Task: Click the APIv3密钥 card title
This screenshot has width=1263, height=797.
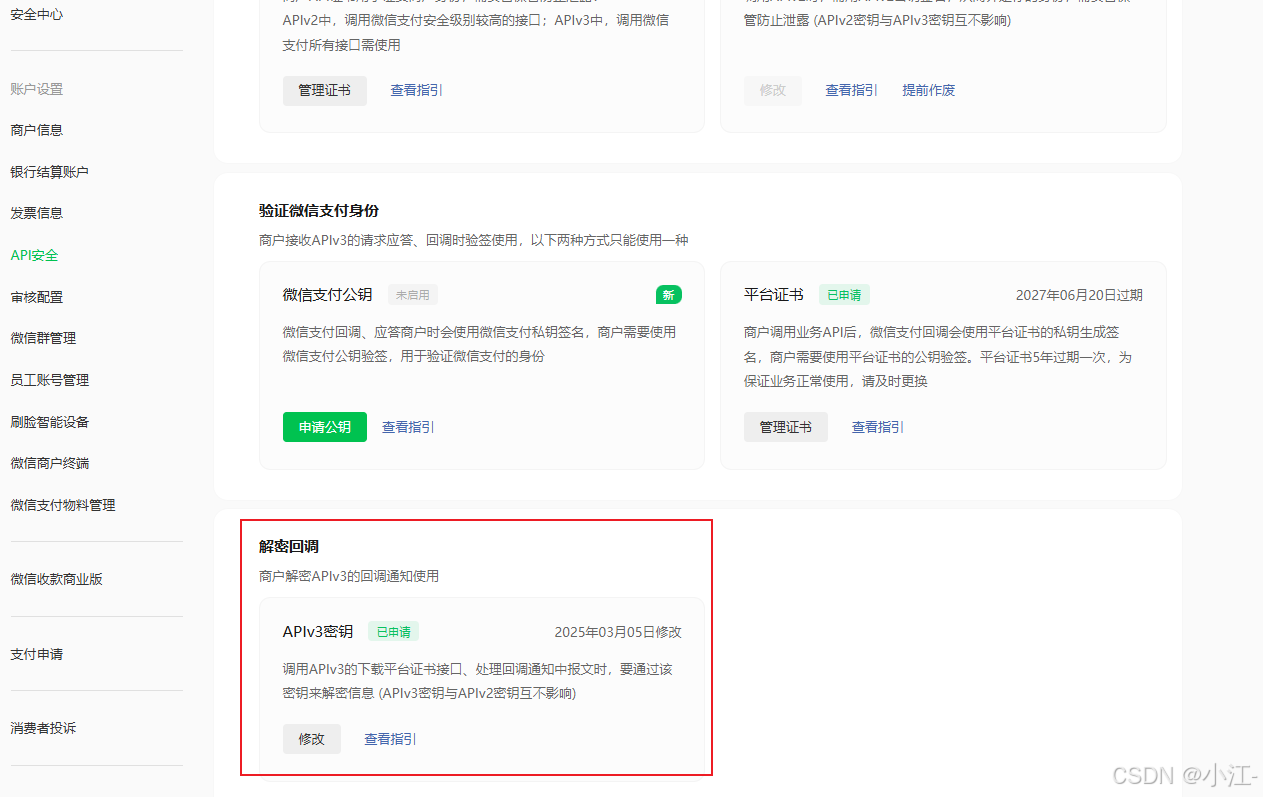Action: (x=318, y=632)
